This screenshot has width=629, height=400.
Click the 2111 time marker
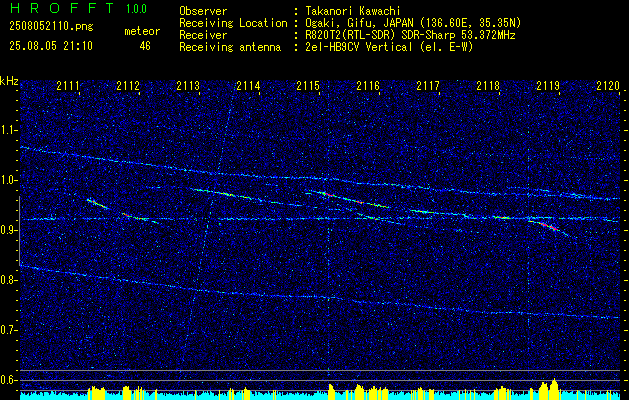pyautogui.click(x=68, y=85)
